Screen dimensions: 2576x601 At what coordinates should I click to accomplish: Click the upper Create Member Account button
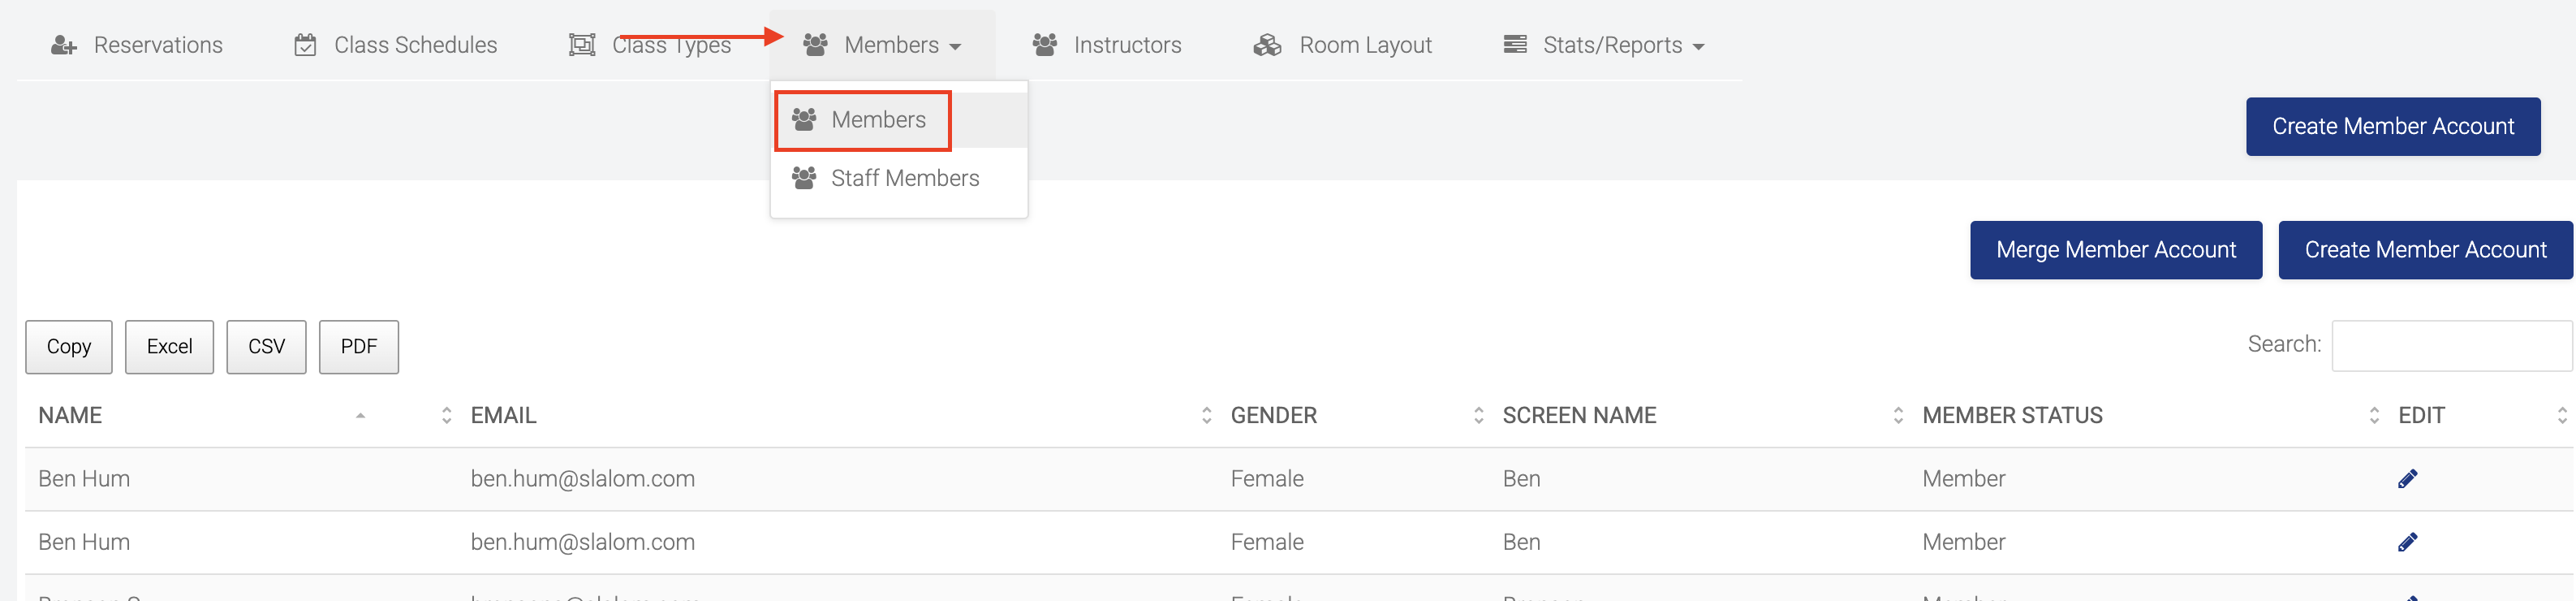pyautogui.click(x=2392, y=126)
